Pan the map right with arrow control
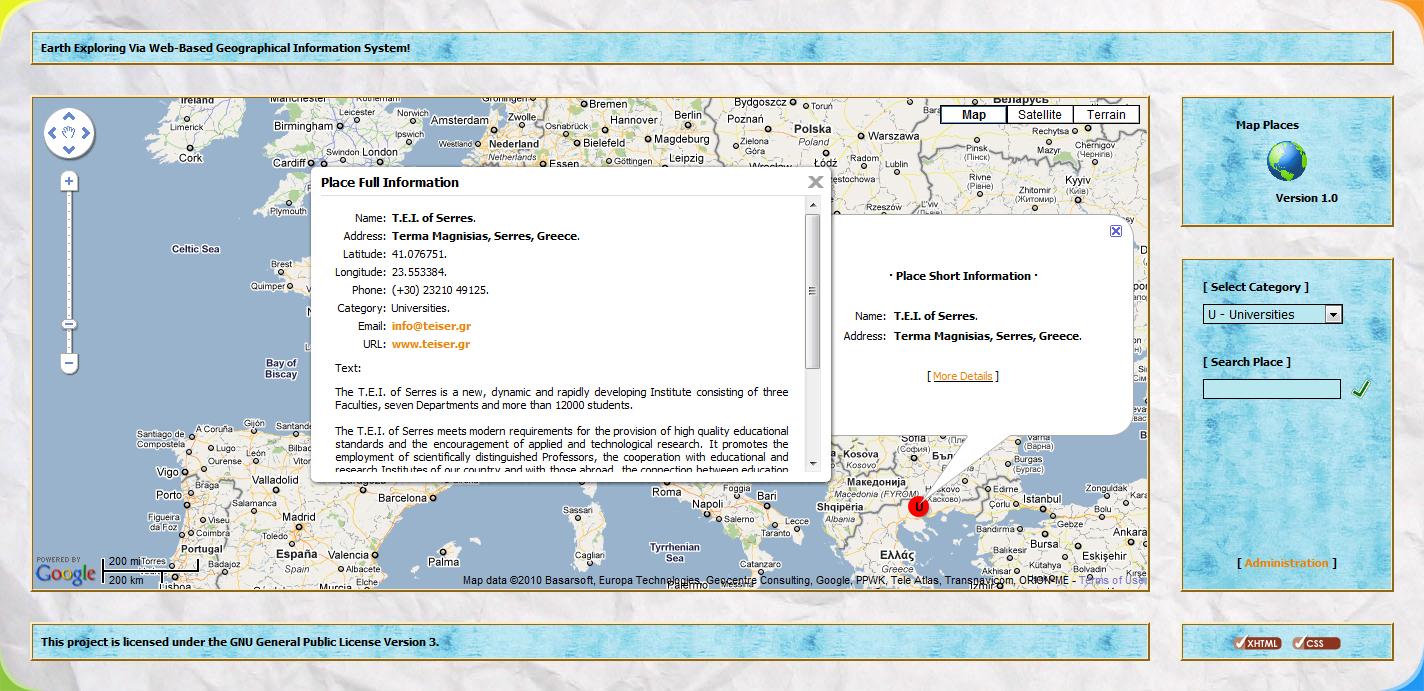Image resolution: width=1424 pixels, height=691 pixels. pyautogui.click(x=87, y=132)
